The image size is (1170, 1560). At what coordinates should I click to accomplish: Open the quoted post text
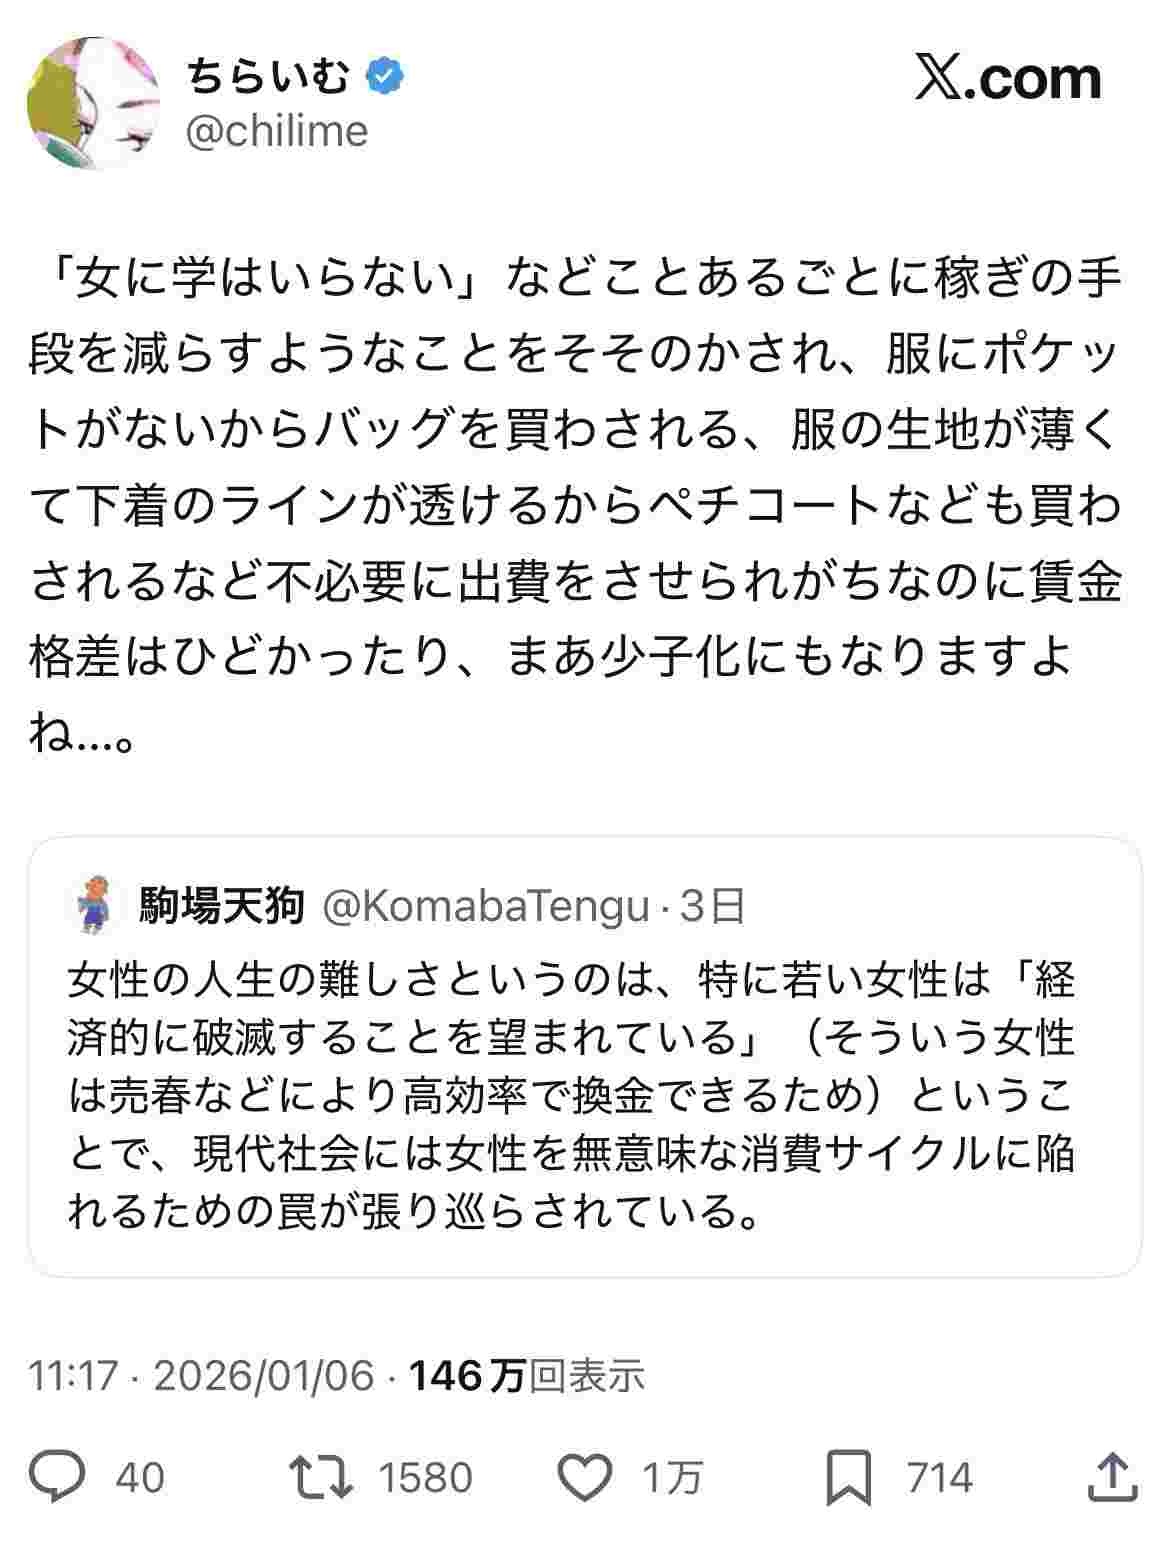570,1095
